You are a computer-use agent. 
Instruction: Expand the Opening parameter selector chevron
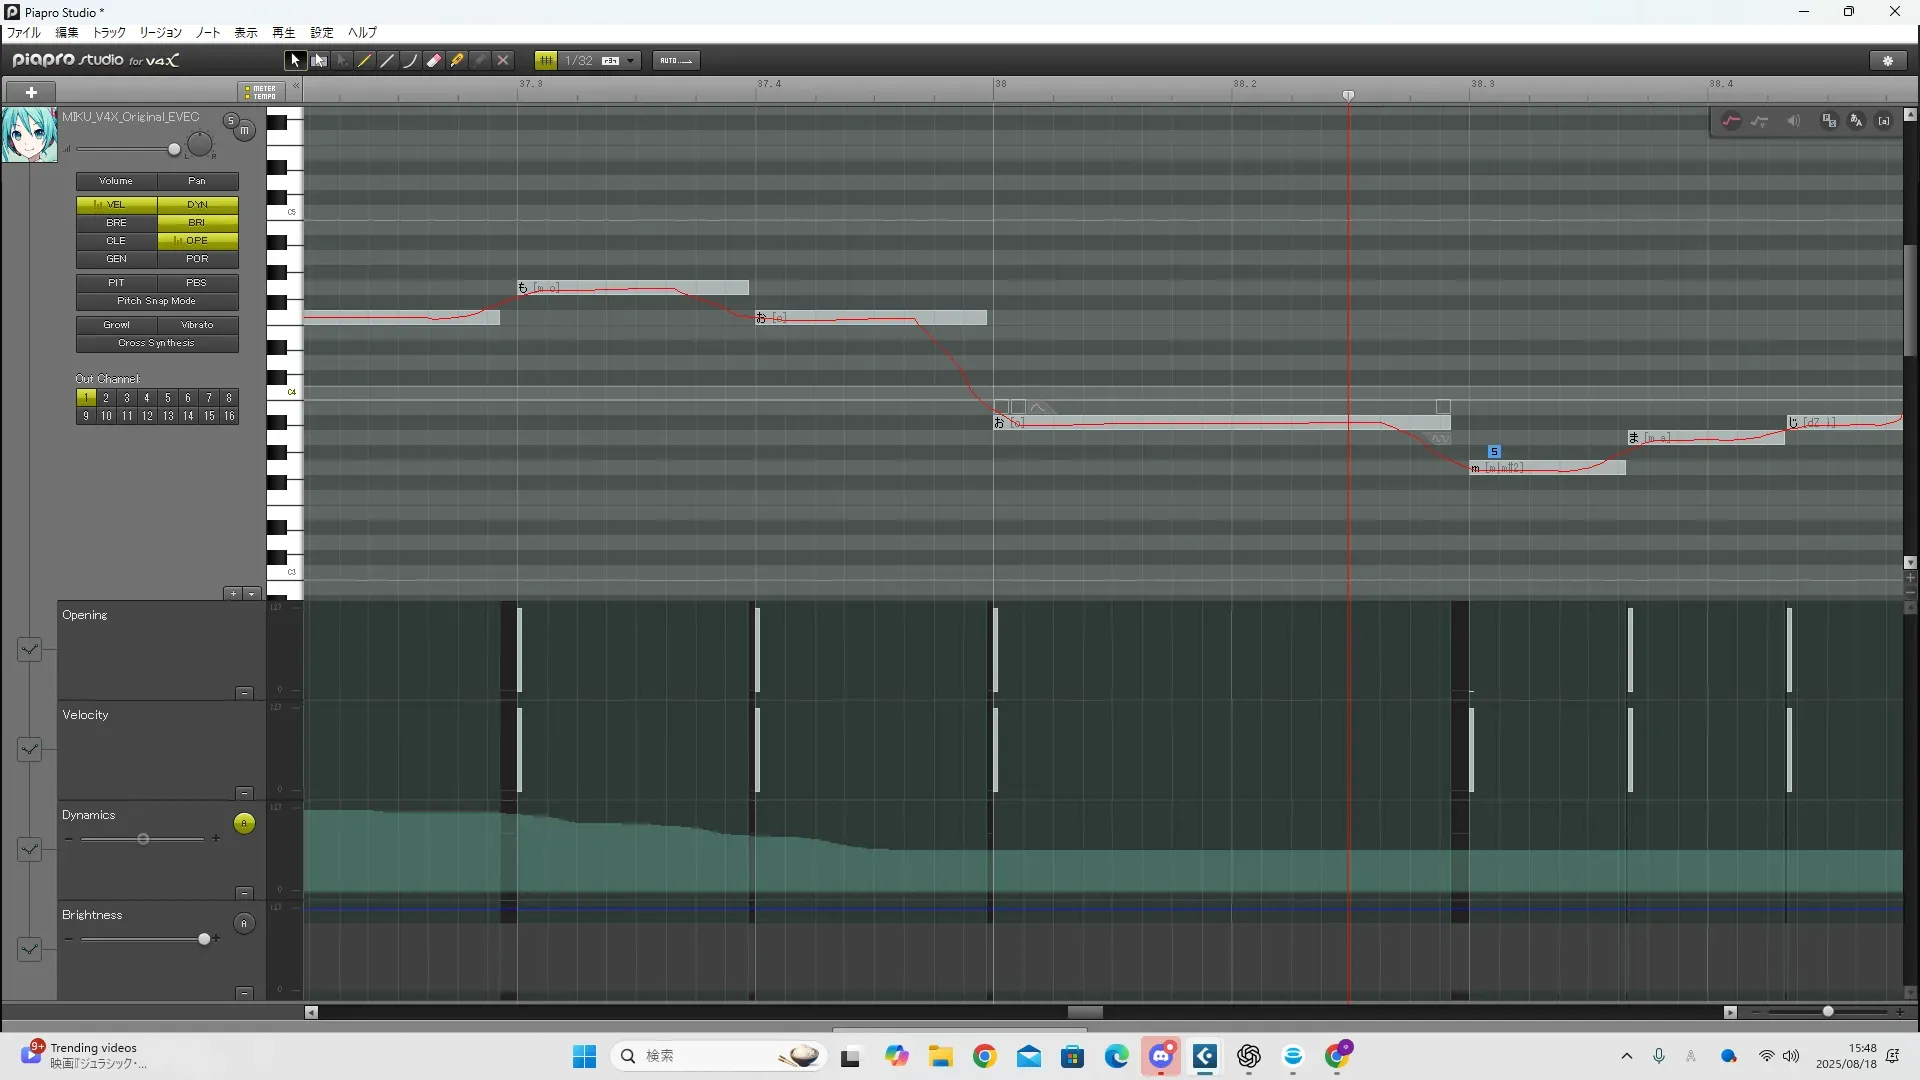[29, 650]
